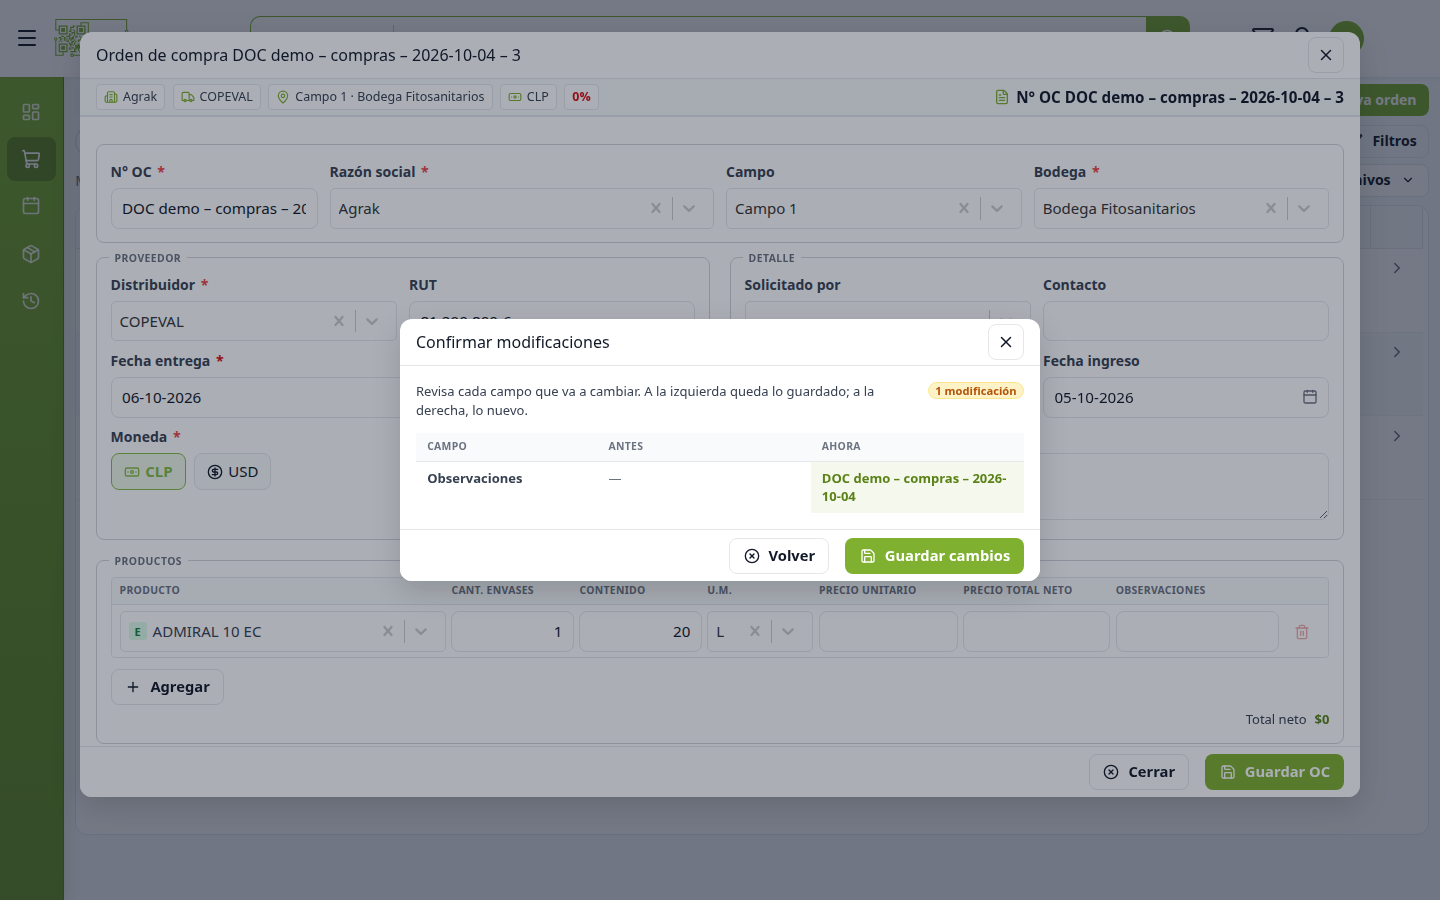Viewport: 1440px width, 900px height.
Task: Select CLP currency option
Action: [148, 472]
